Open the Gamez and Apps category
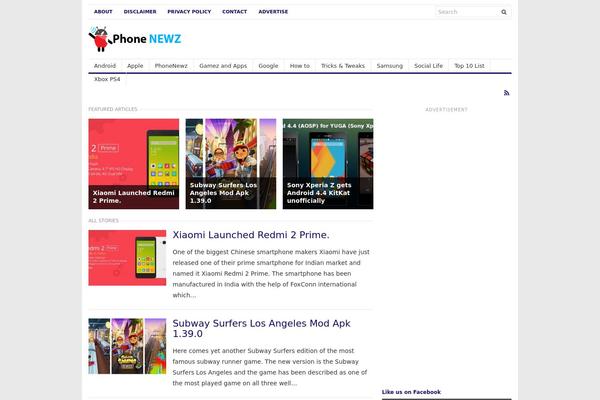Viewport: 600px width, 400px height. click(x=223, y=66)
